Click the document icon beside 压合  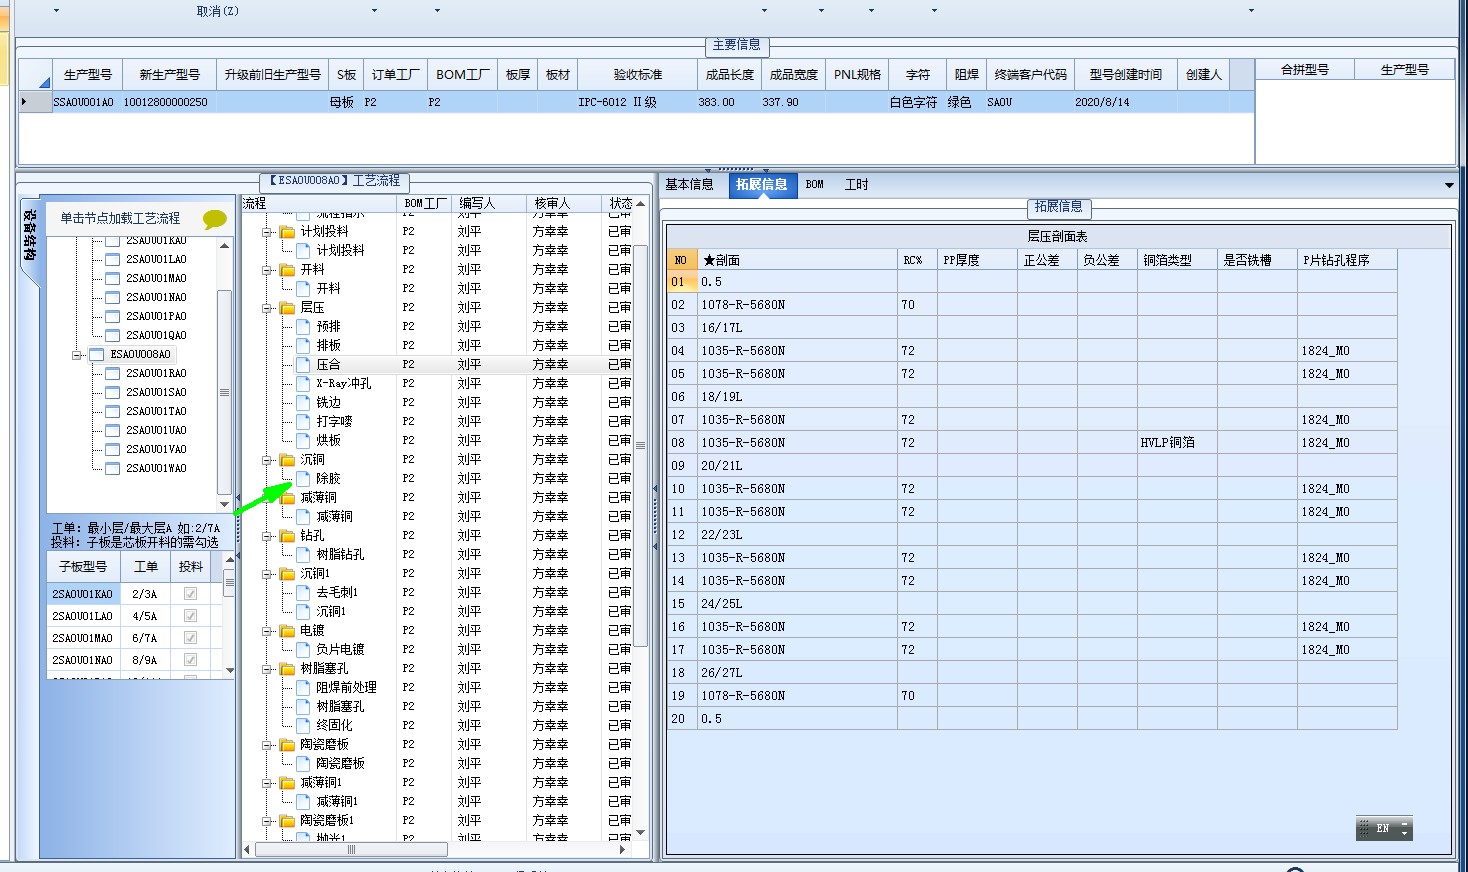303,365
